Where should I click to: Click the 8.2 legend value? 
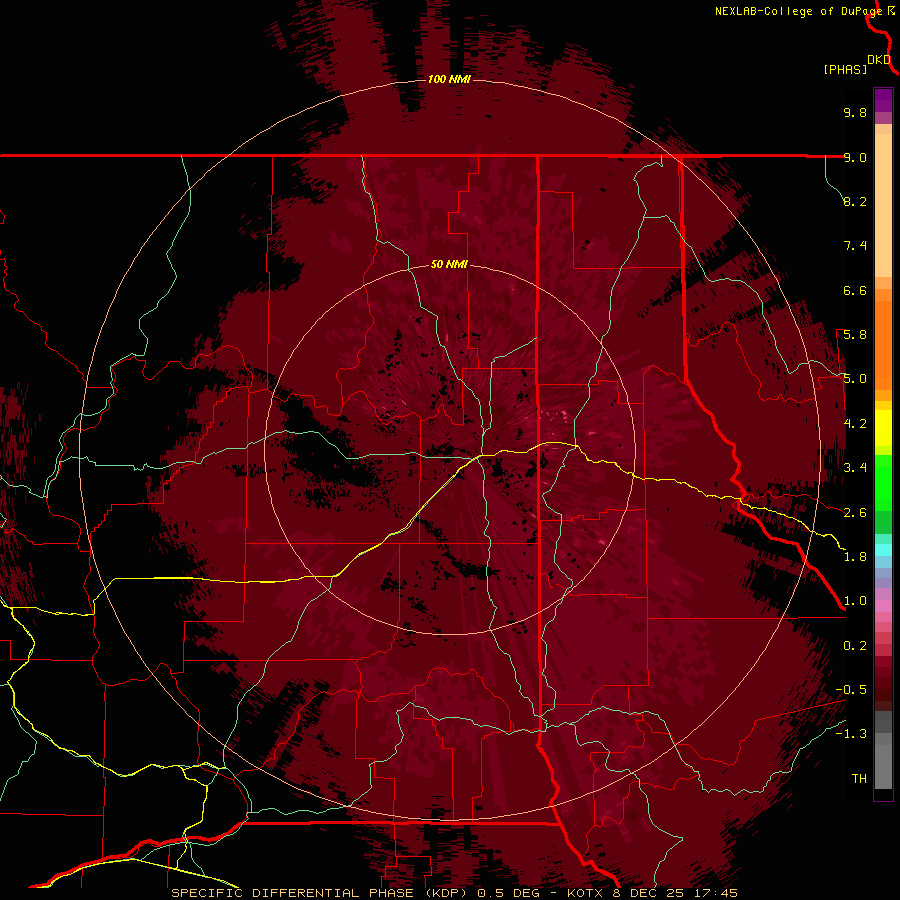coord(855,201)
